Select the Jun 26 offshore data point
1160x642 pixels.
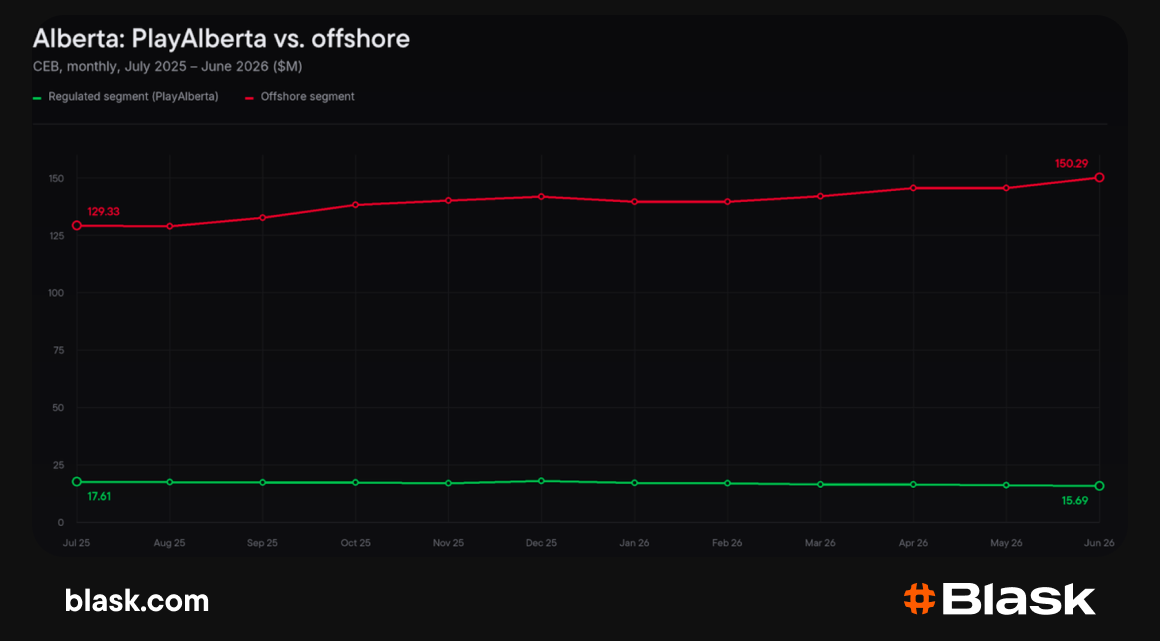pyautogui.click(x=1099, y=178)
